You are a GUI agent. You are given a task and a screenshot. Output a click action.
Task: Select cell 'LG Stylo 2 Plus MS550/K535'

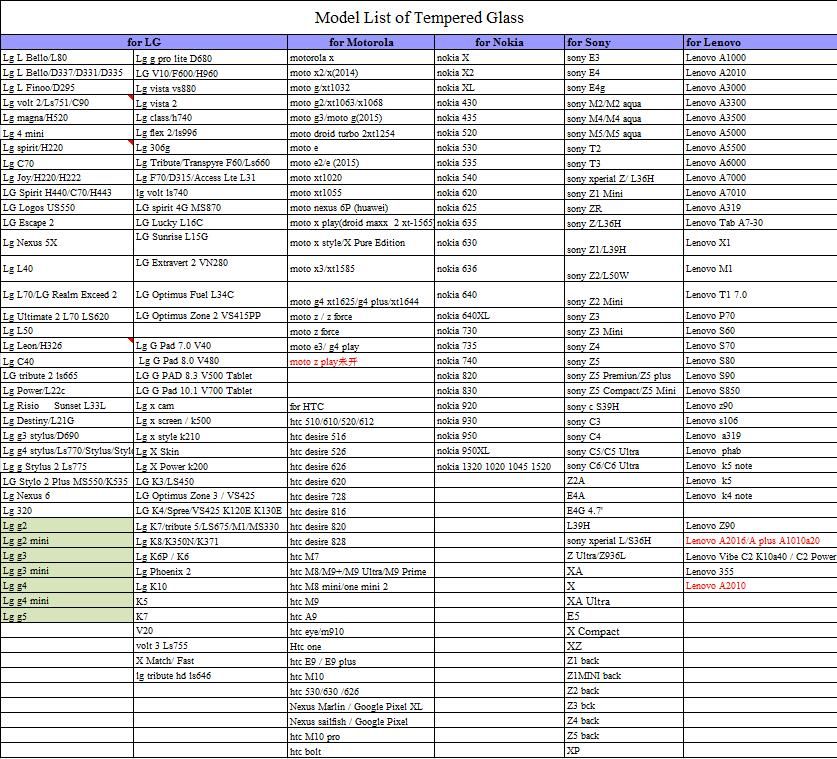click(x=67, y=481)
